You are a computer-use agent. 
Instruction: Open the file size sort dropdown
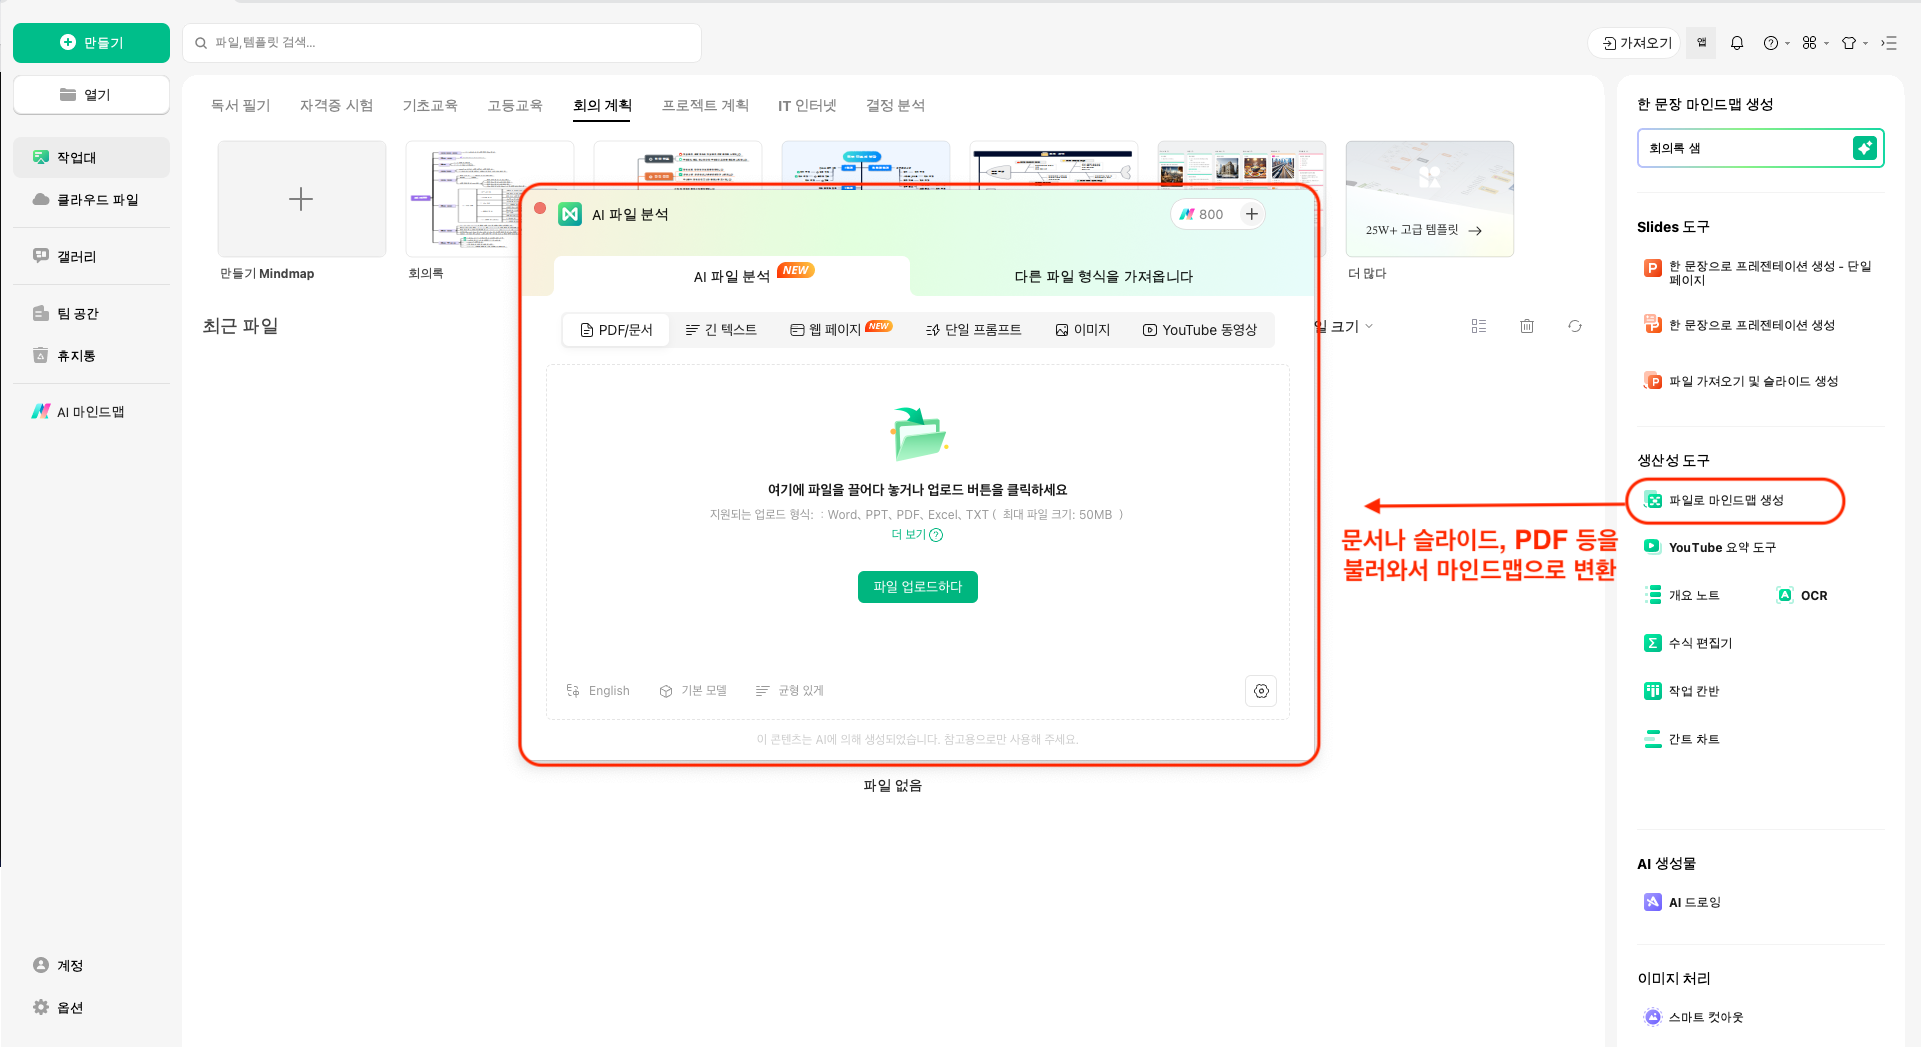(x=1343, y=326)
